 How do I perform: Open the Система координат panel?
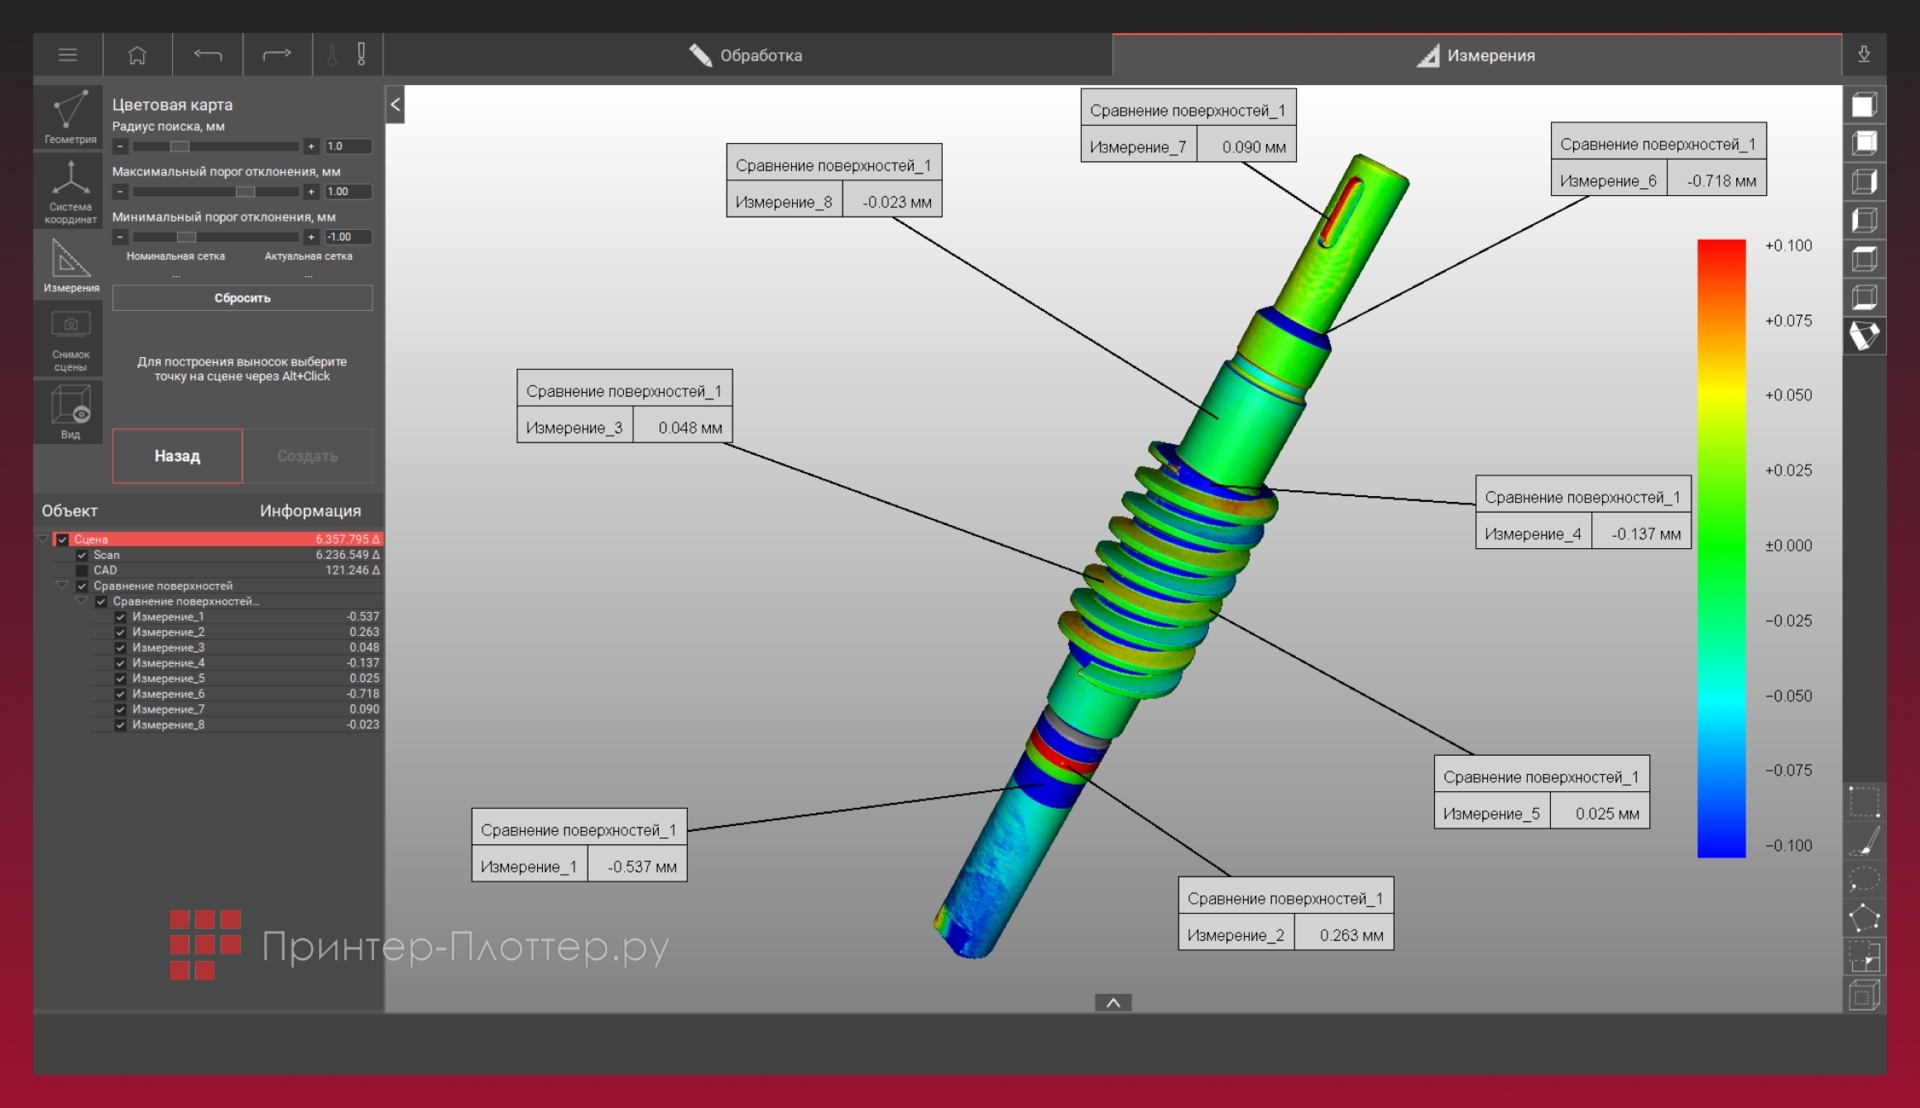70,190
